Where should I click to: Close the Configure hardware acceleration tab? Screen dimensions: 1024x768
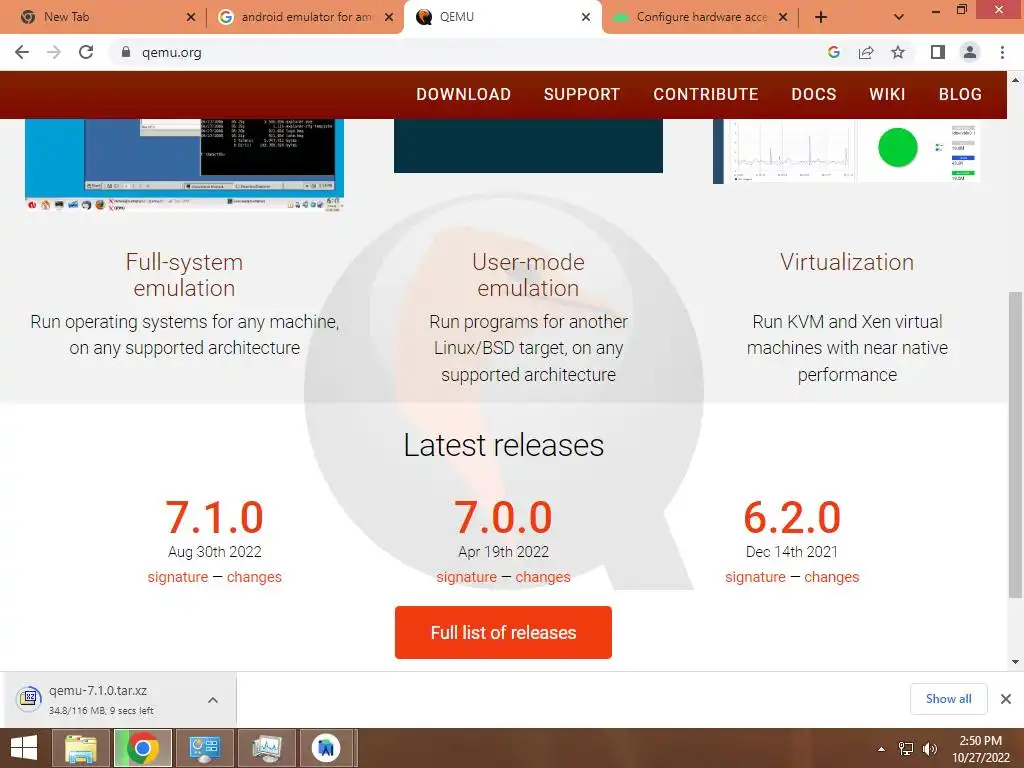point(783,17)
